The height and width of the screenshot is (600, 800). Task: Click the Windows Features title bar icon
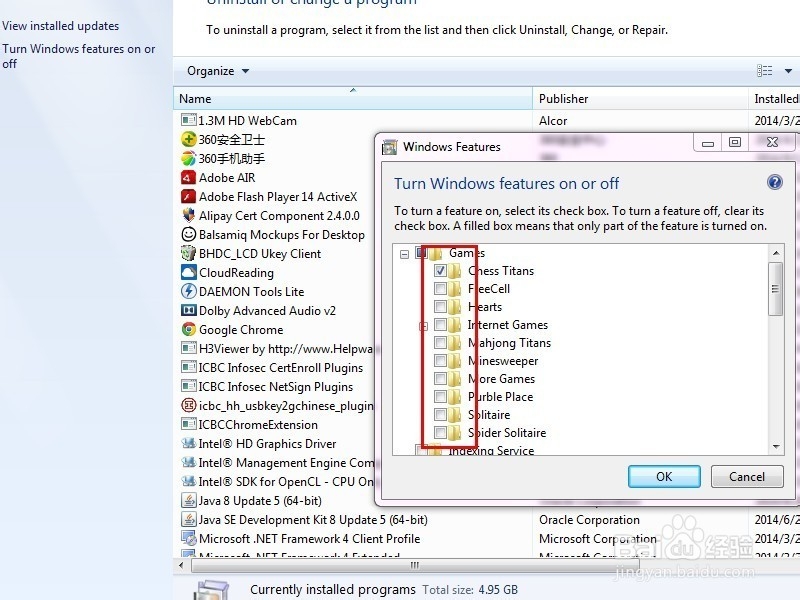coord(390,147)
